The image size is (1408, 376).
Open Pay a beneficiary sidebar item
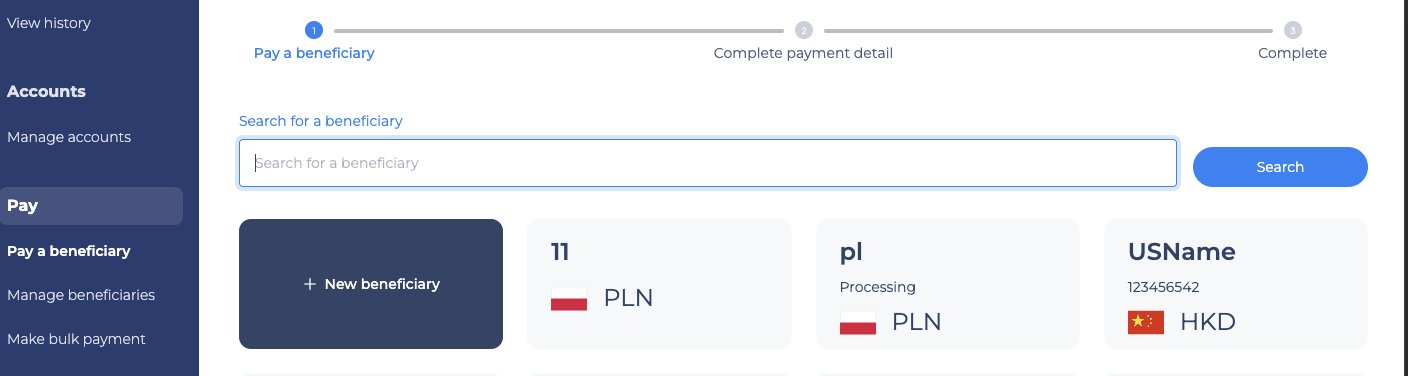coord(69,251)
